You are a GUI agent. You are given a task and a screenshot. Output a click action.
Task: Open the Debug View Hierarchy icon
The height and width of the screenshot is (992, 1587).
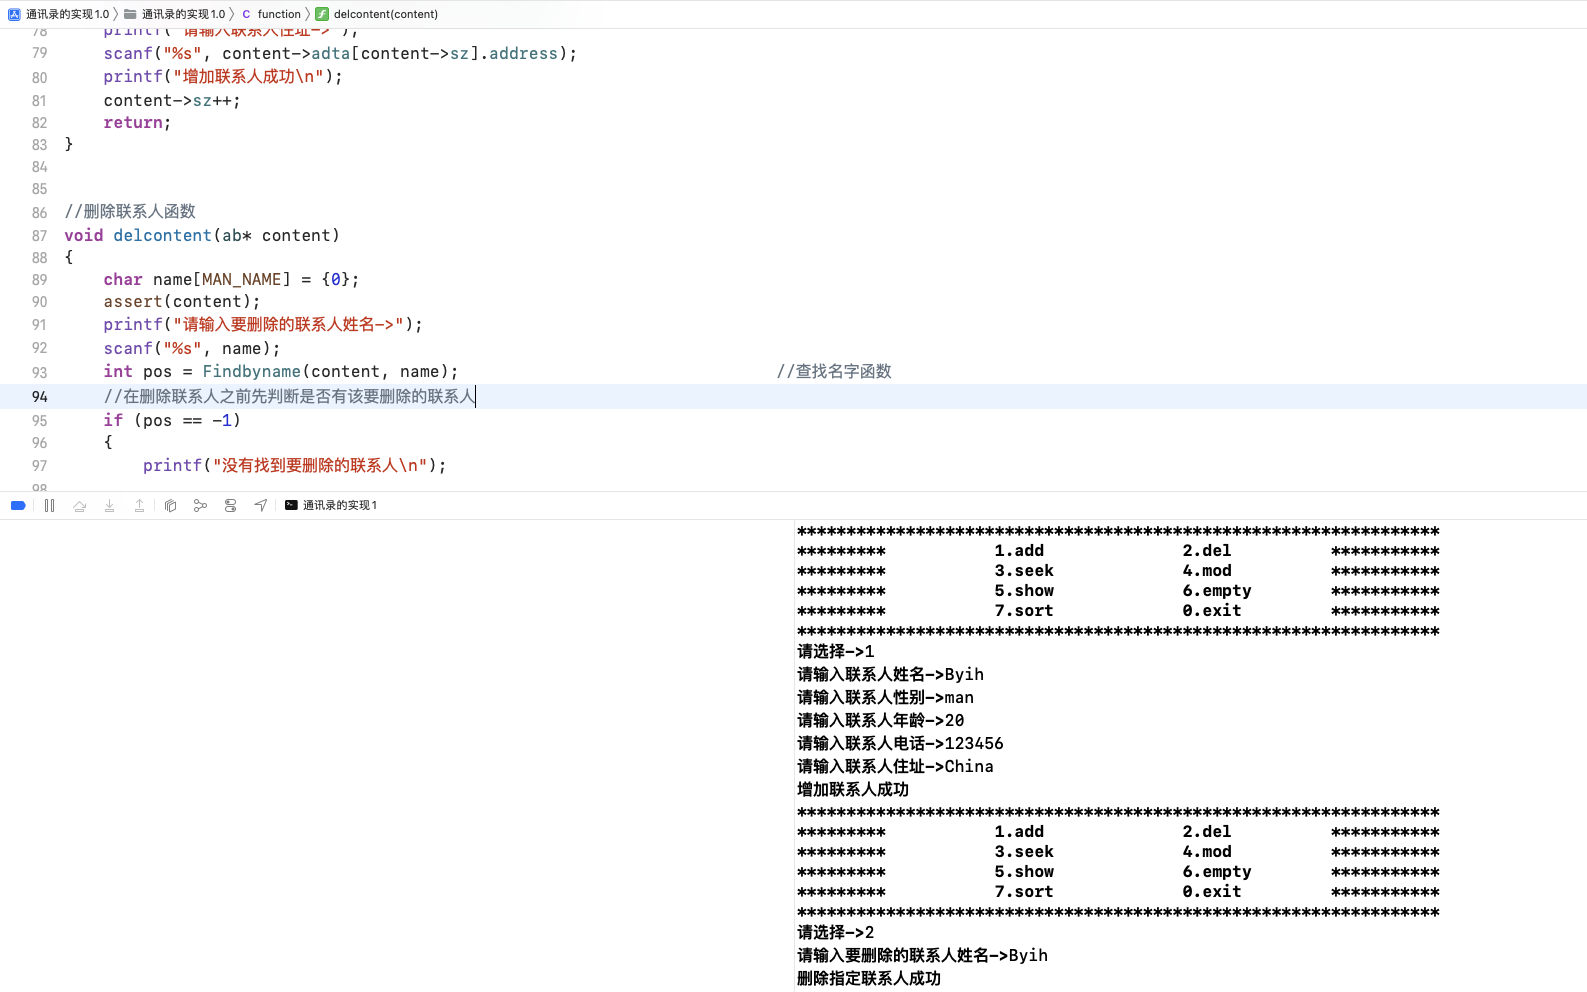click(x=170, y=506)
